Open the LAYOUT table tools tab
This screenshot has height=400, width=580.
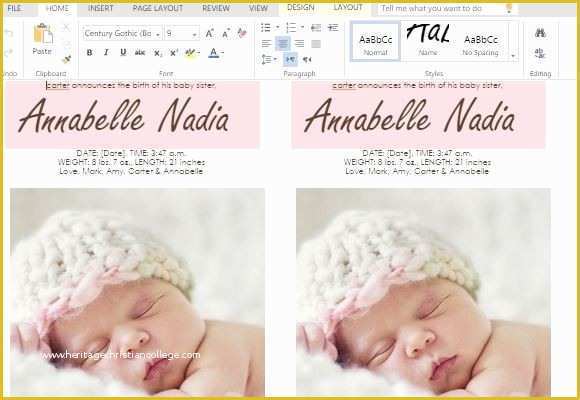(x=348, y=7)
